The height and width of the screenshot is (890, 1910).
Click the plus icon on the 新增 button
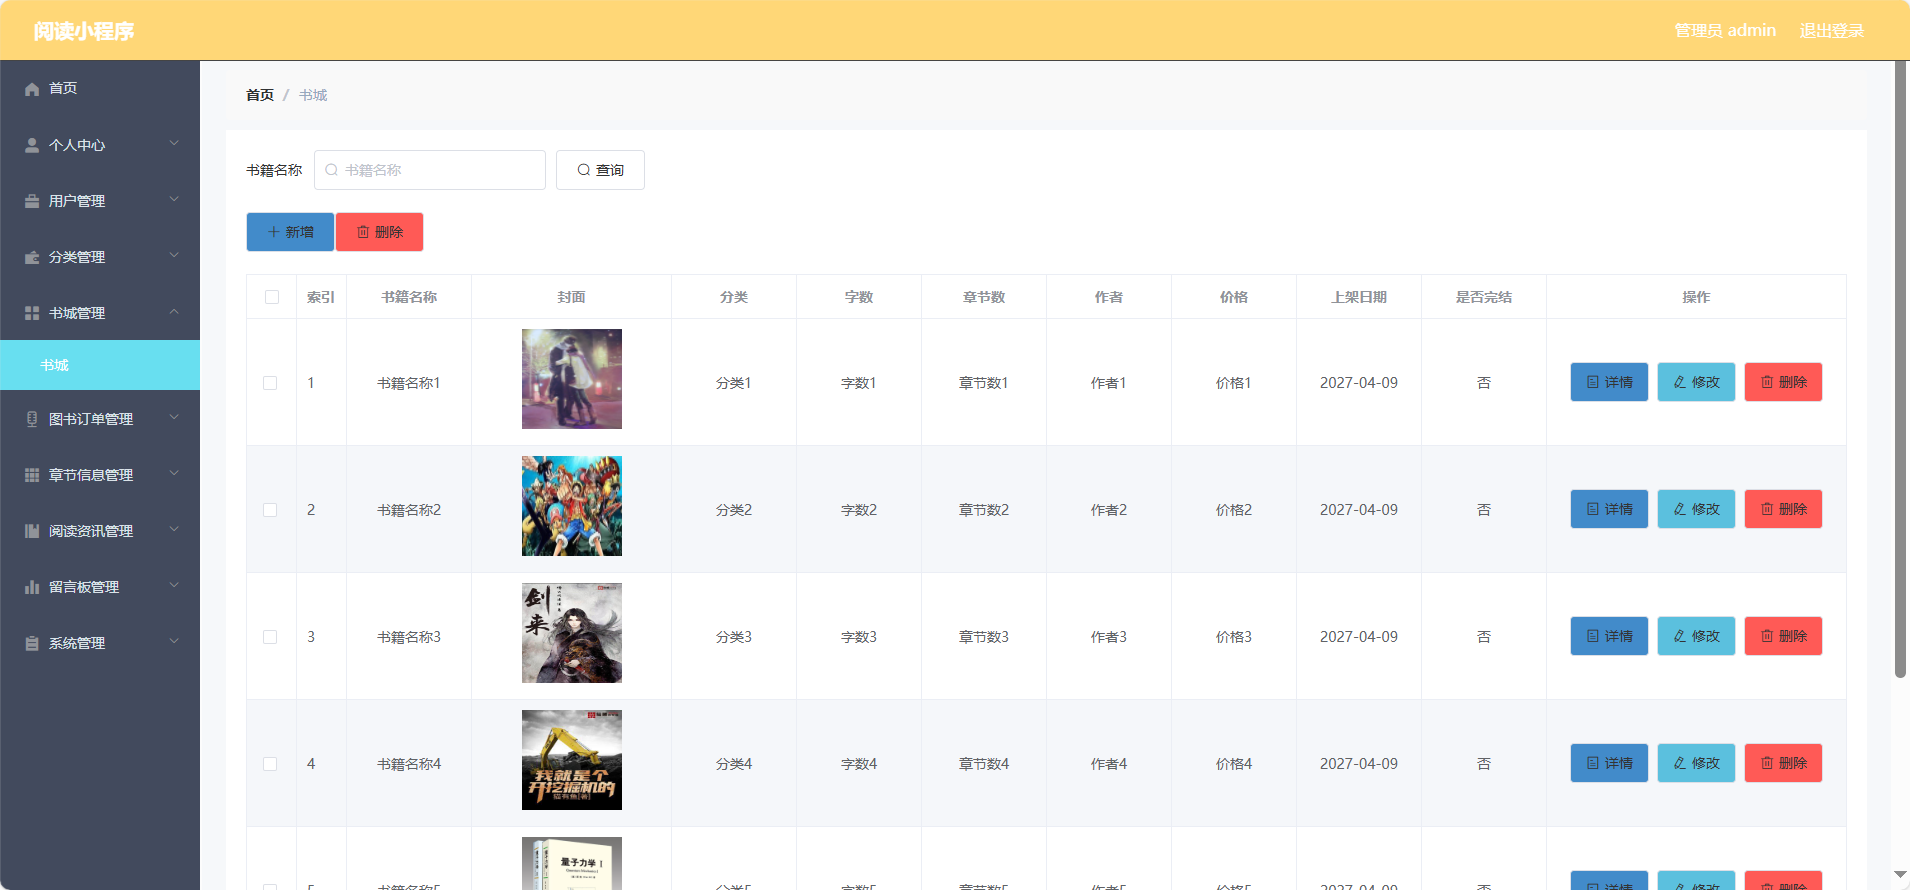[274, 232]
